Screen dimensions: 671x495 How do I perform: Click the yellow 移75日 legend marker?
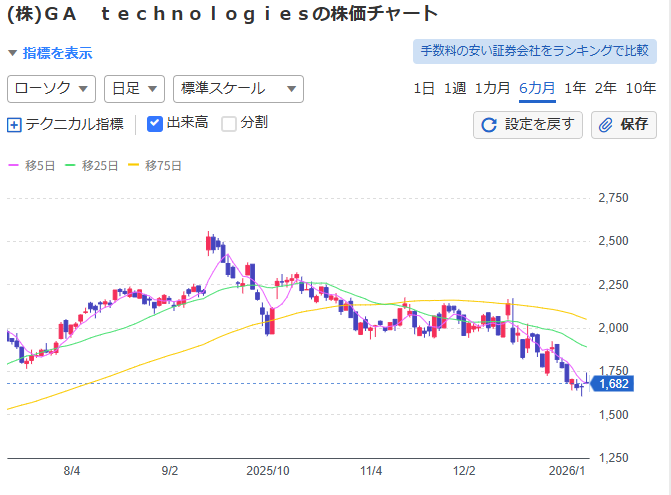point(135,165)
